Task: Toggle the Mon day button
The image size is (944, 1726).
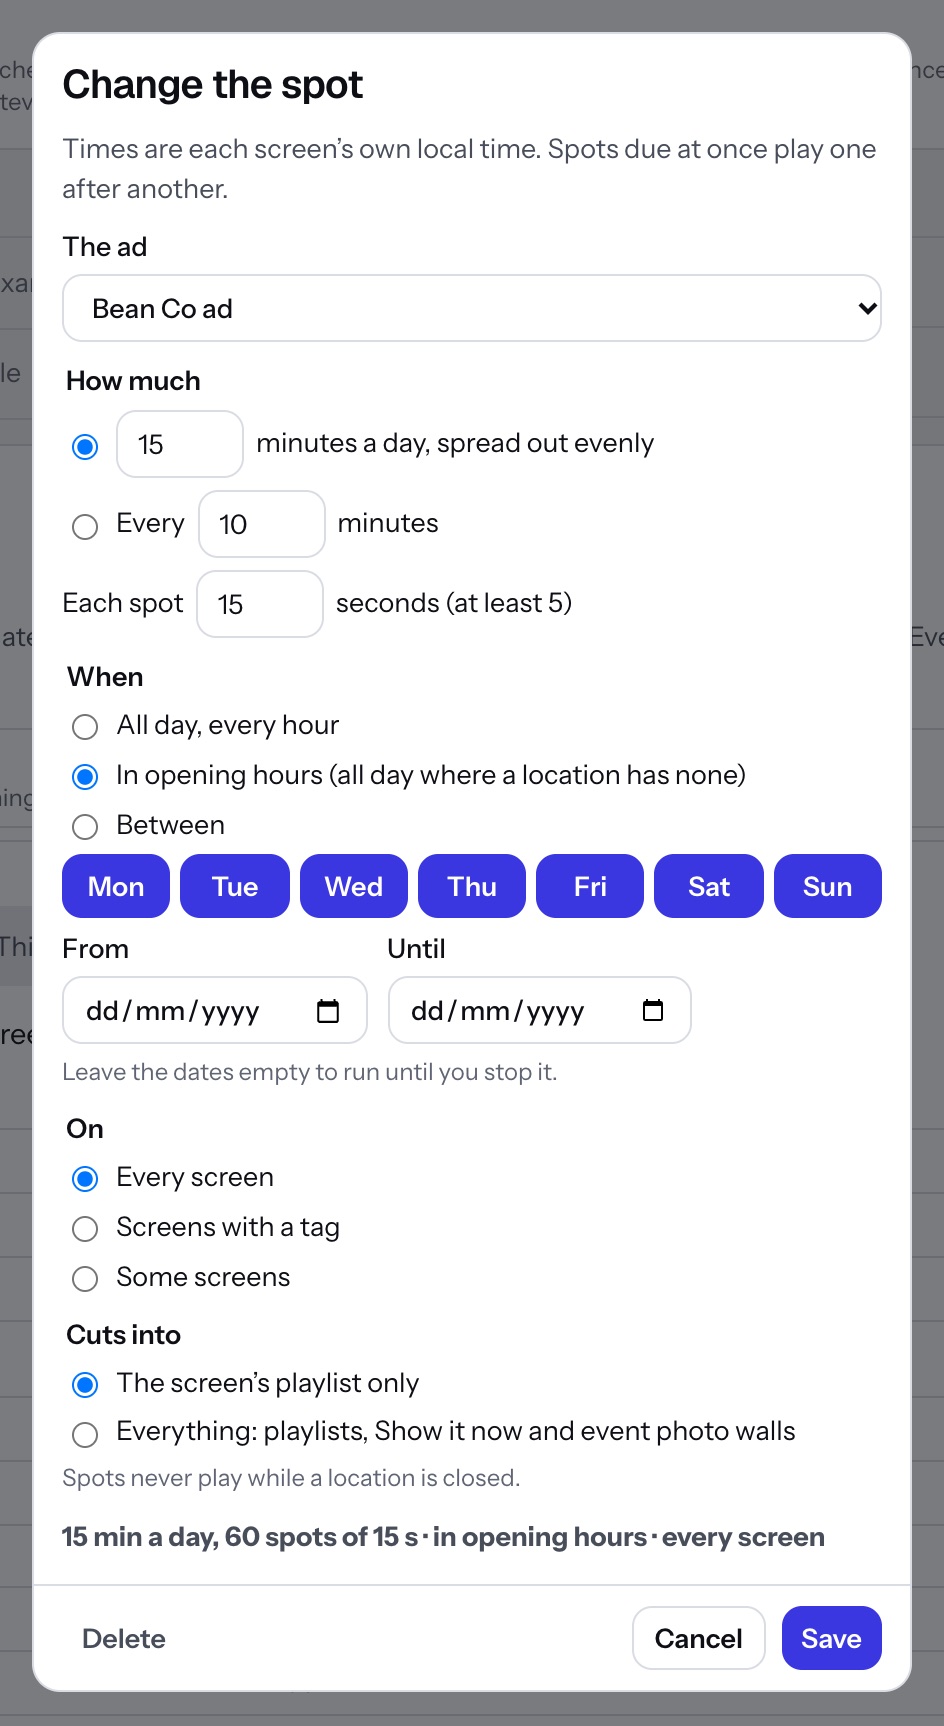Action: click(x=116, y=886)
